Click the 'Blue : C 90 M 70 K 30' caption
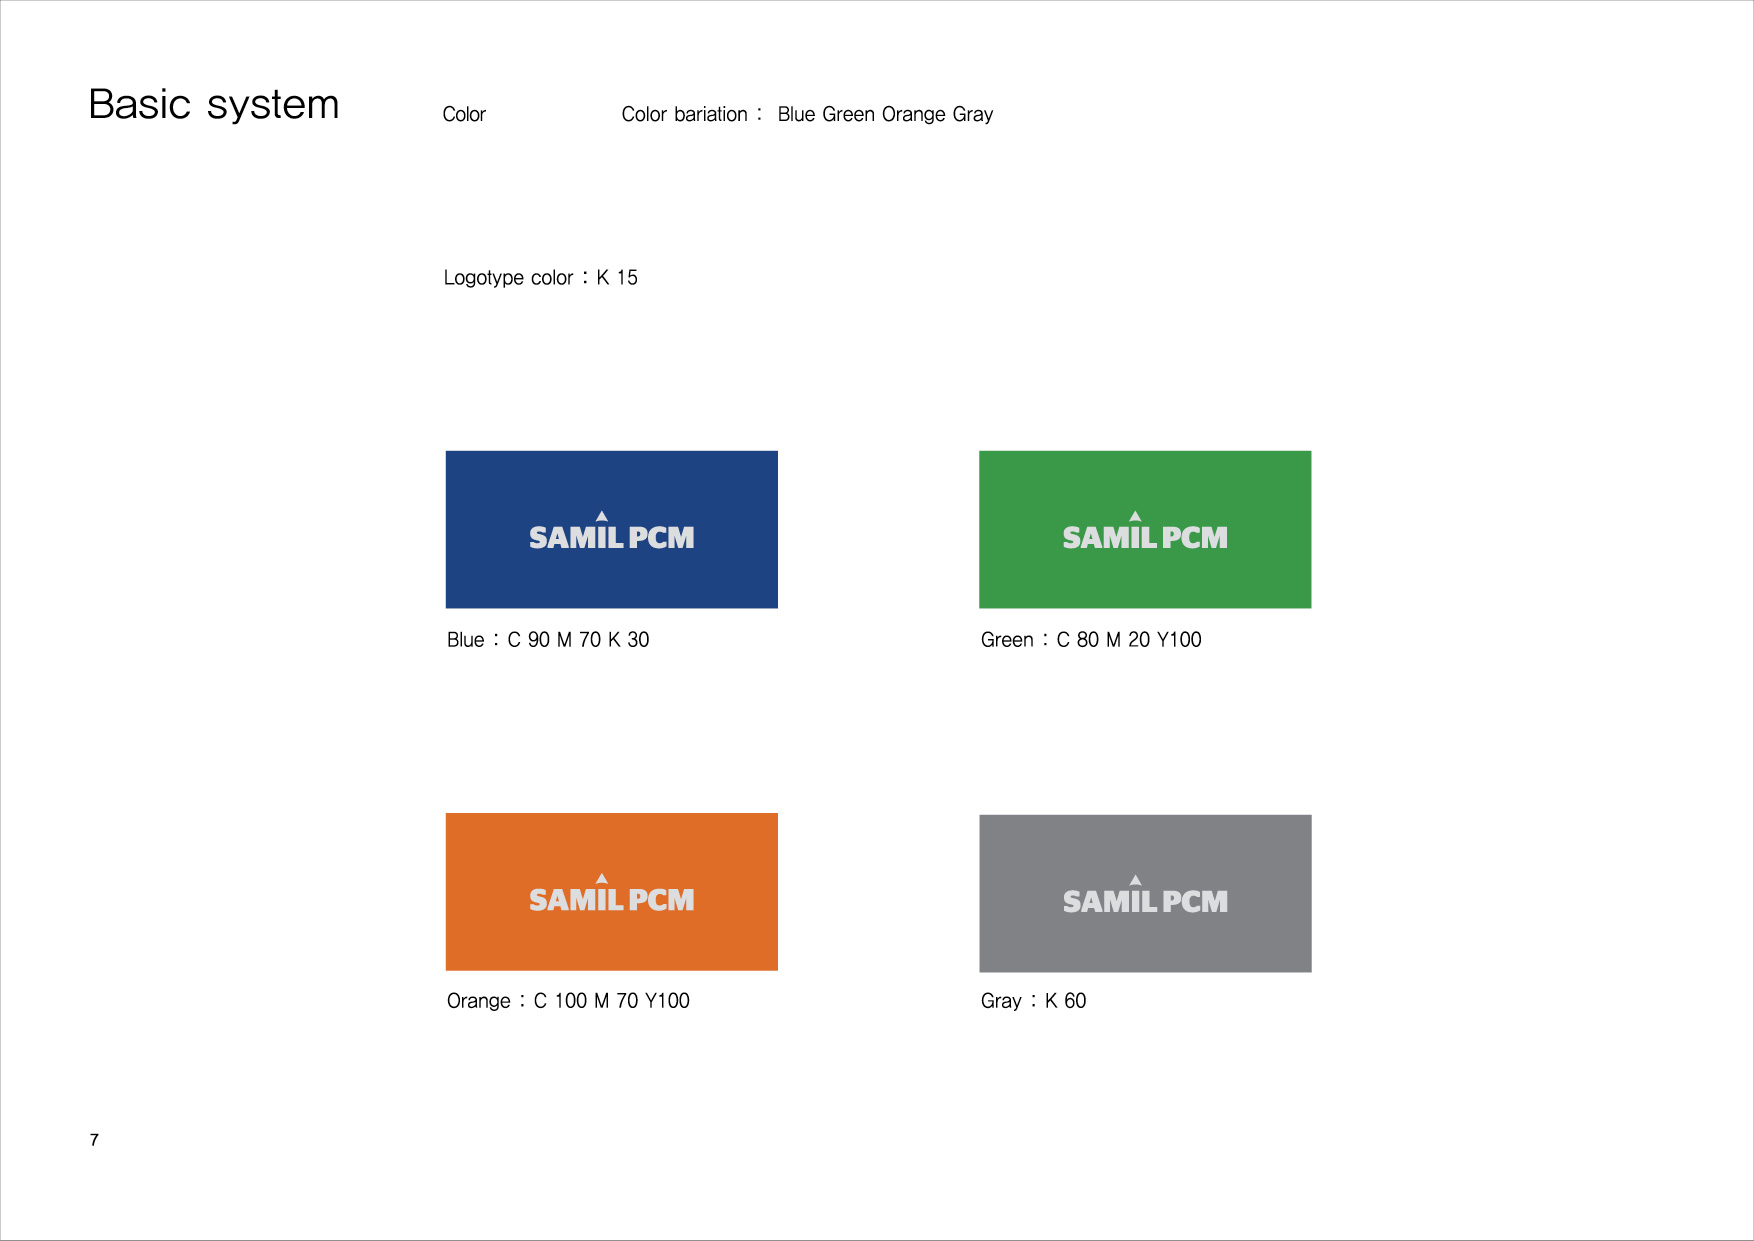Screen dimensions: 1754x1241 click(x=548, y=639)
